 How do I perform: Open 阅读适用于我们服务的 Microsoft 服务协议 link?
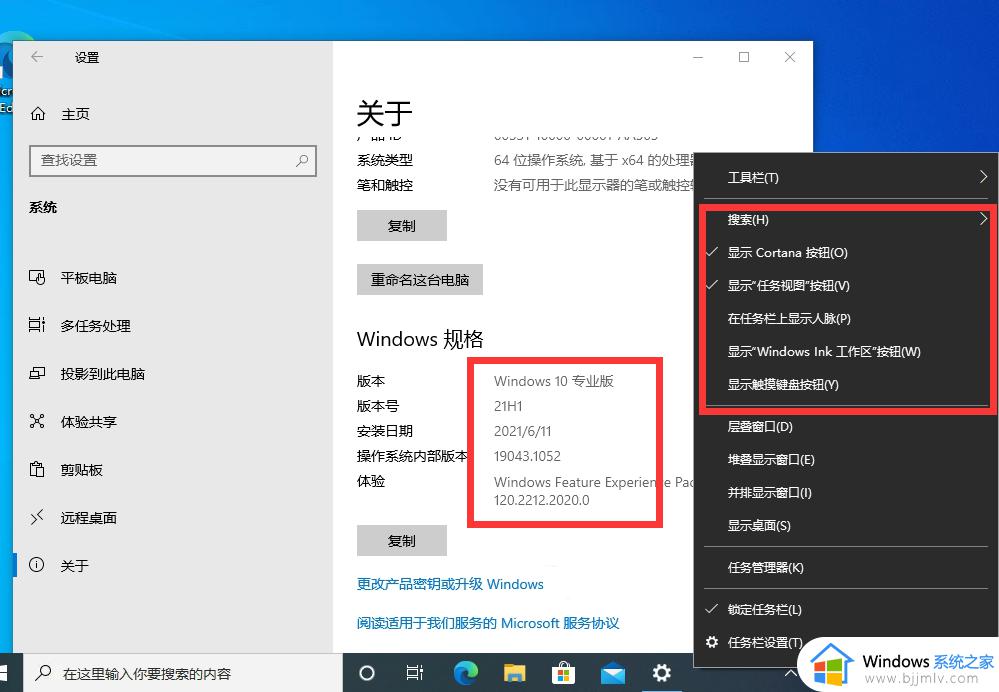click(487, 623)
